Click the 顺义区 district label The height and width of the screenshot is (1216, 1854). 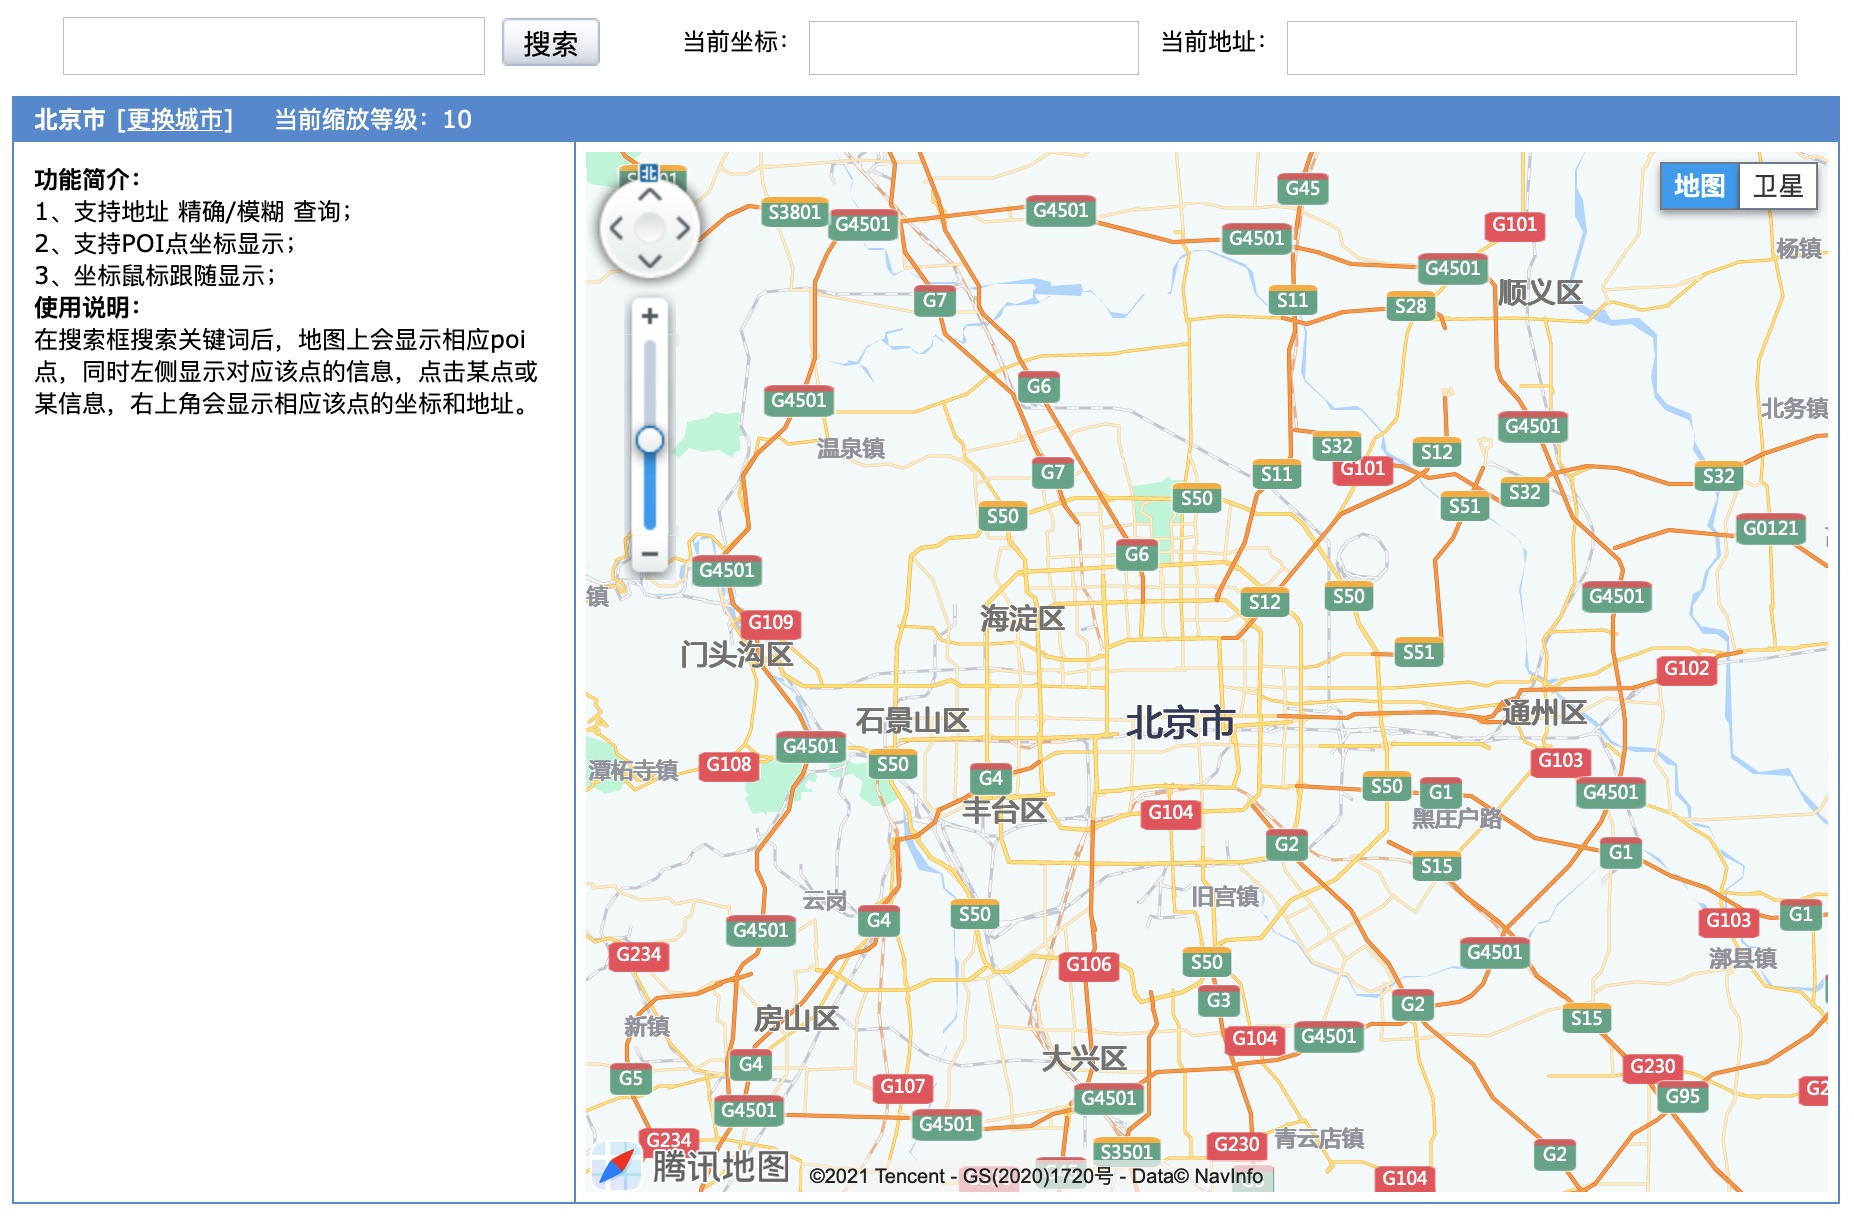1540,293
